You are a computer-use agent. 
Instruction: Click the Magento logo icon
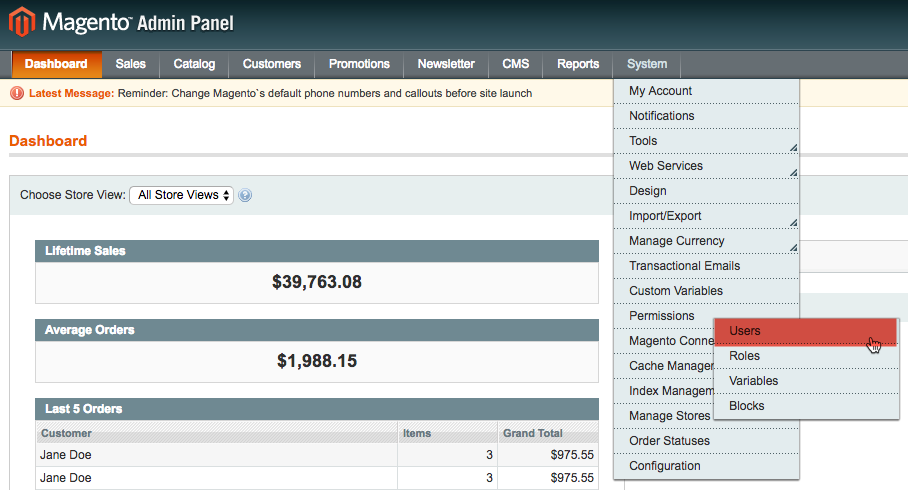click(x=22, y=22)
